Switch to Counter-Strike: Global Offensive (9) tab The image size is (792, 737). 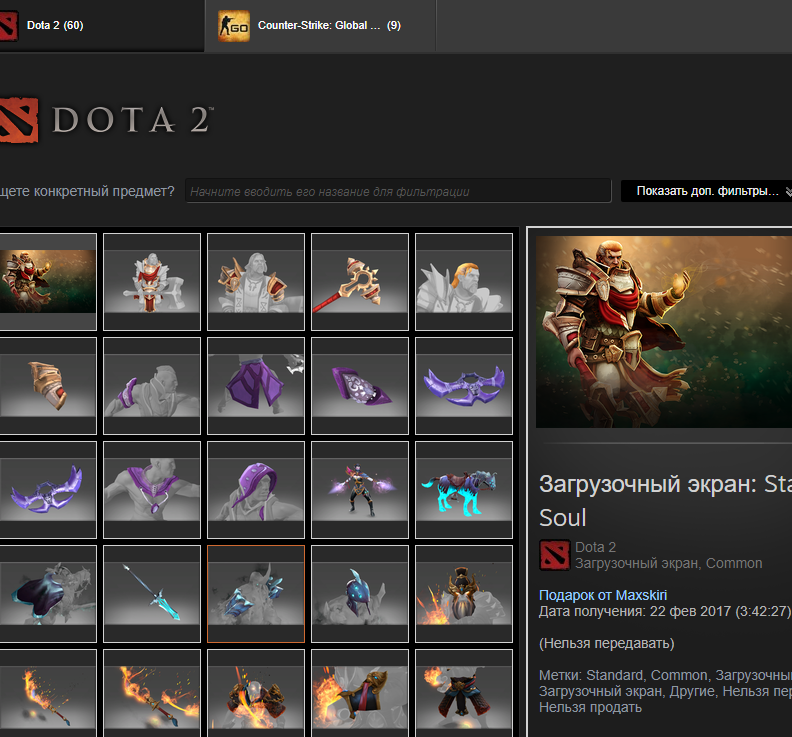(320, 26)
